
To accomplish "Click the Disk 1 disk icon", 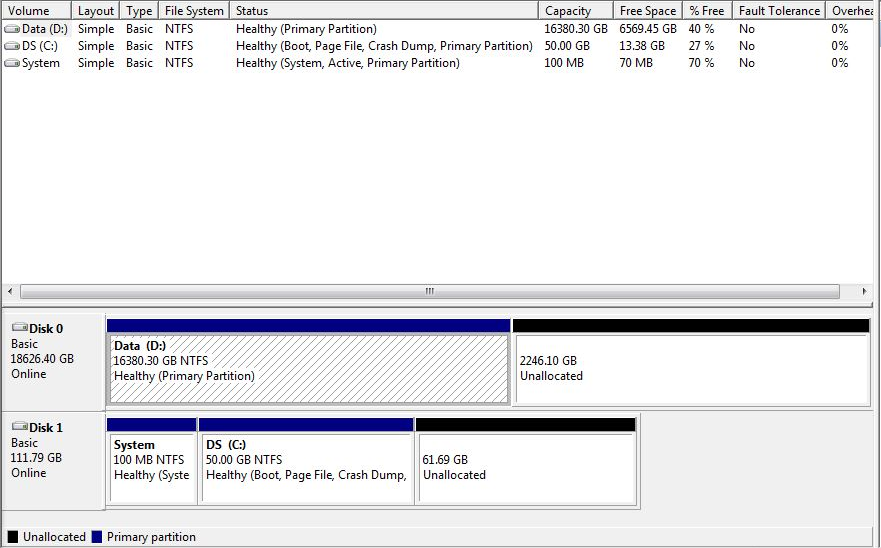I will click(x=19, y=427).
